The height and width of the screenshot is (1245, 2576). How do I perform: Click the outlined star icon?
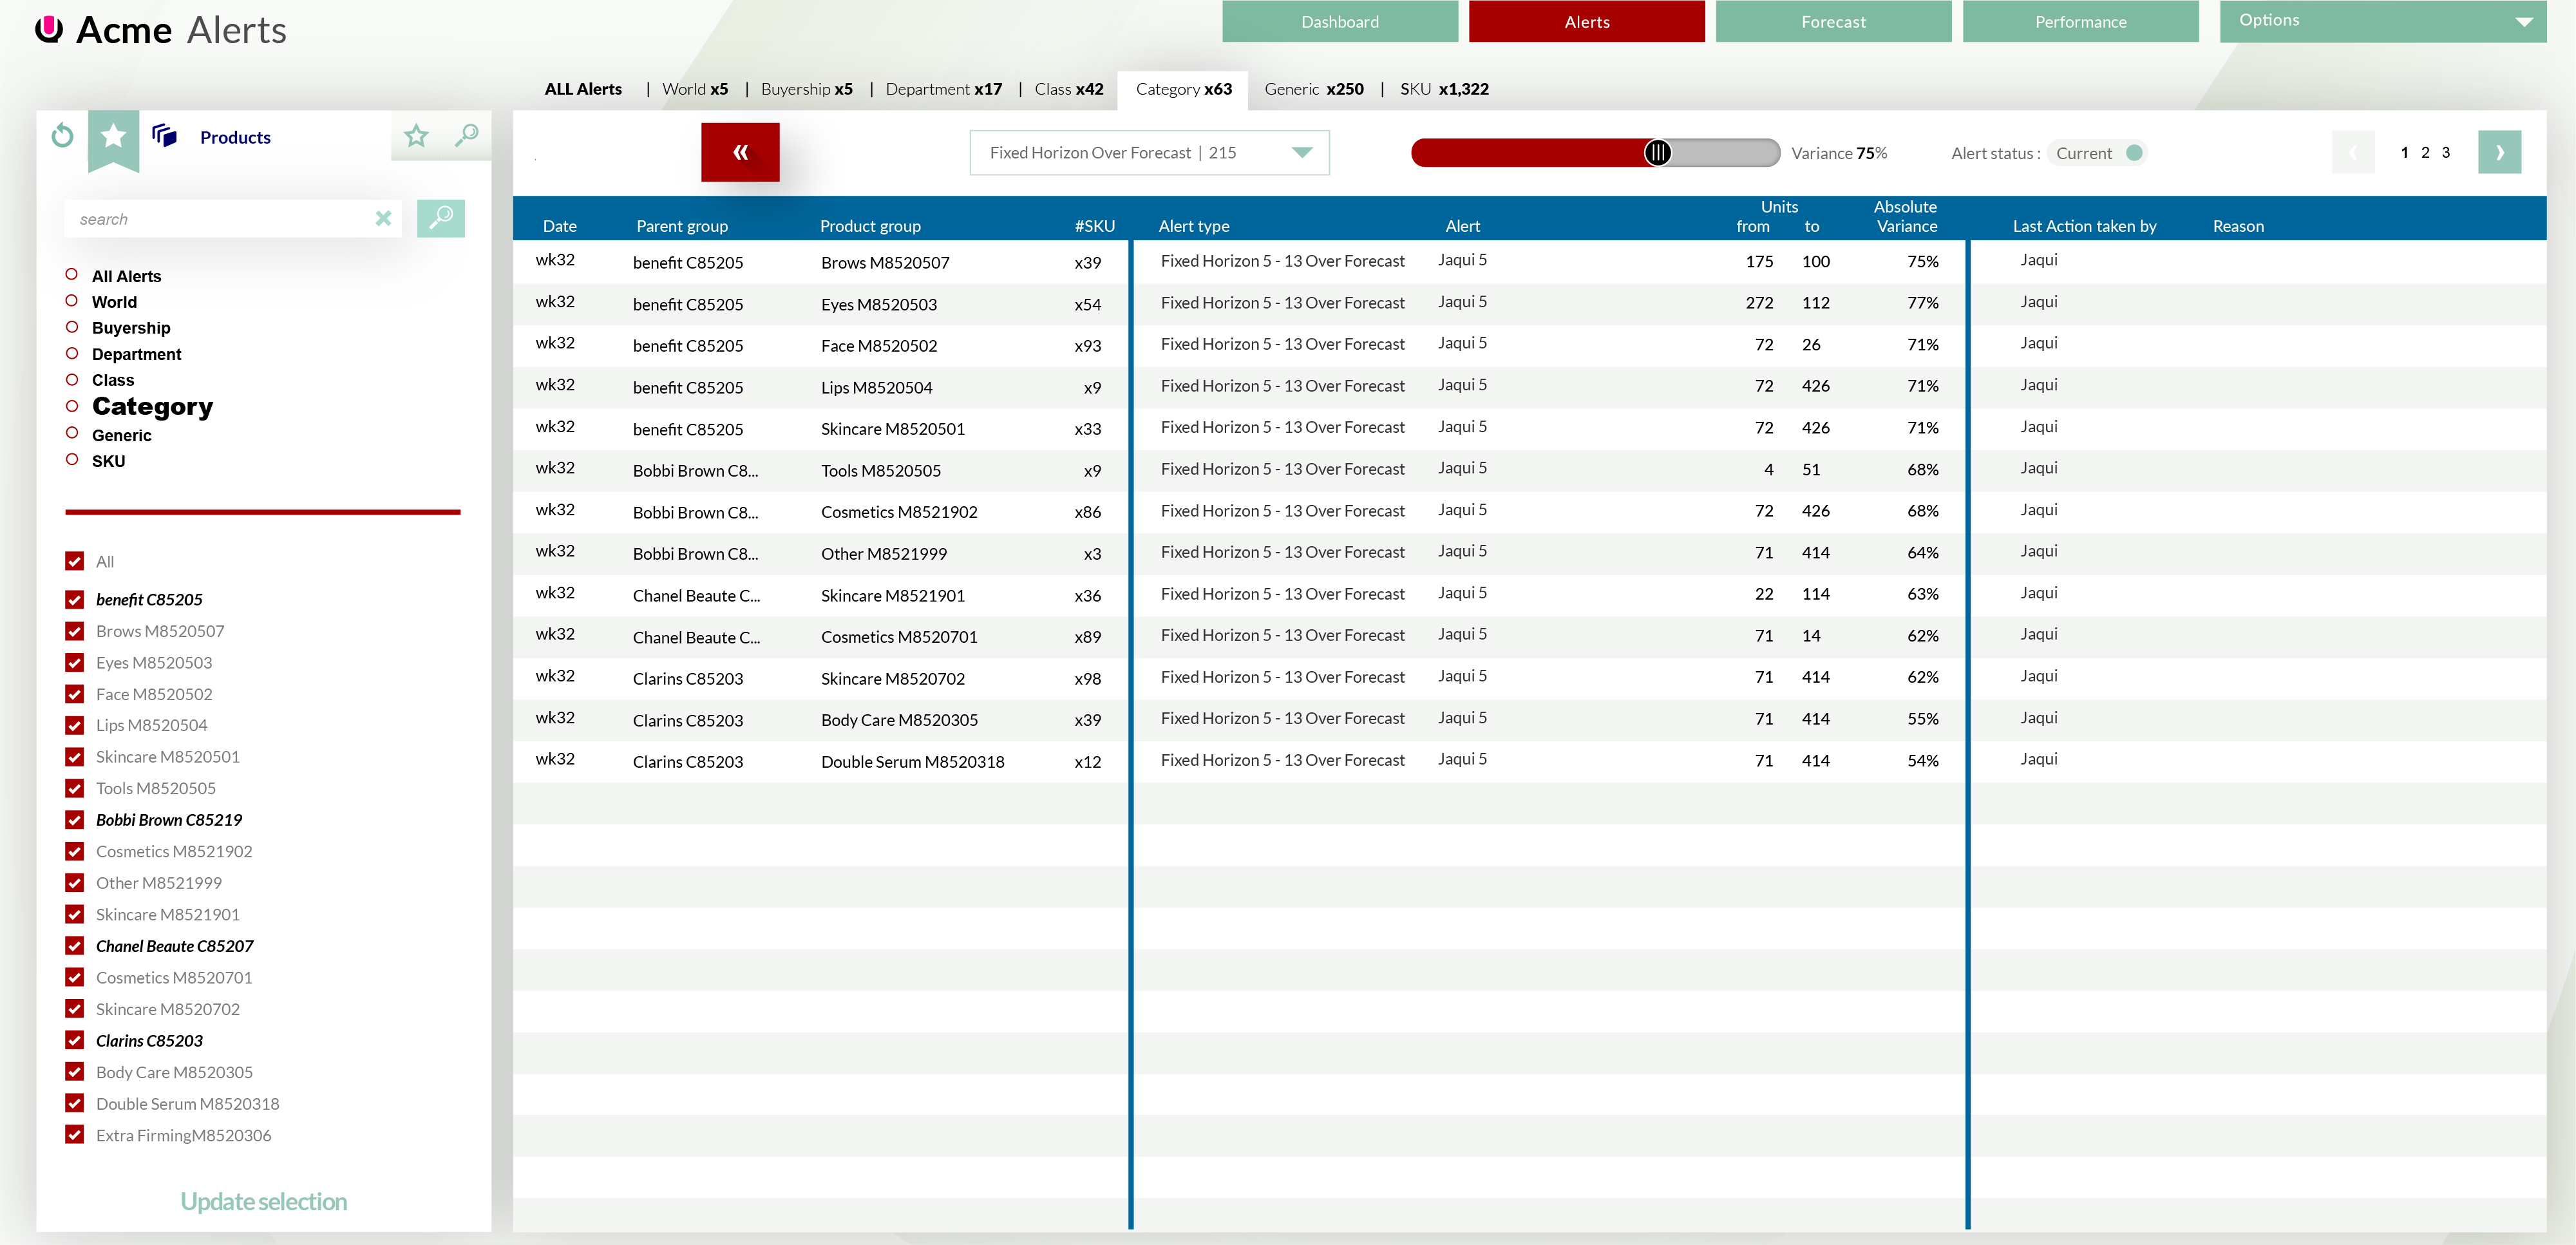tap(416, 136)
